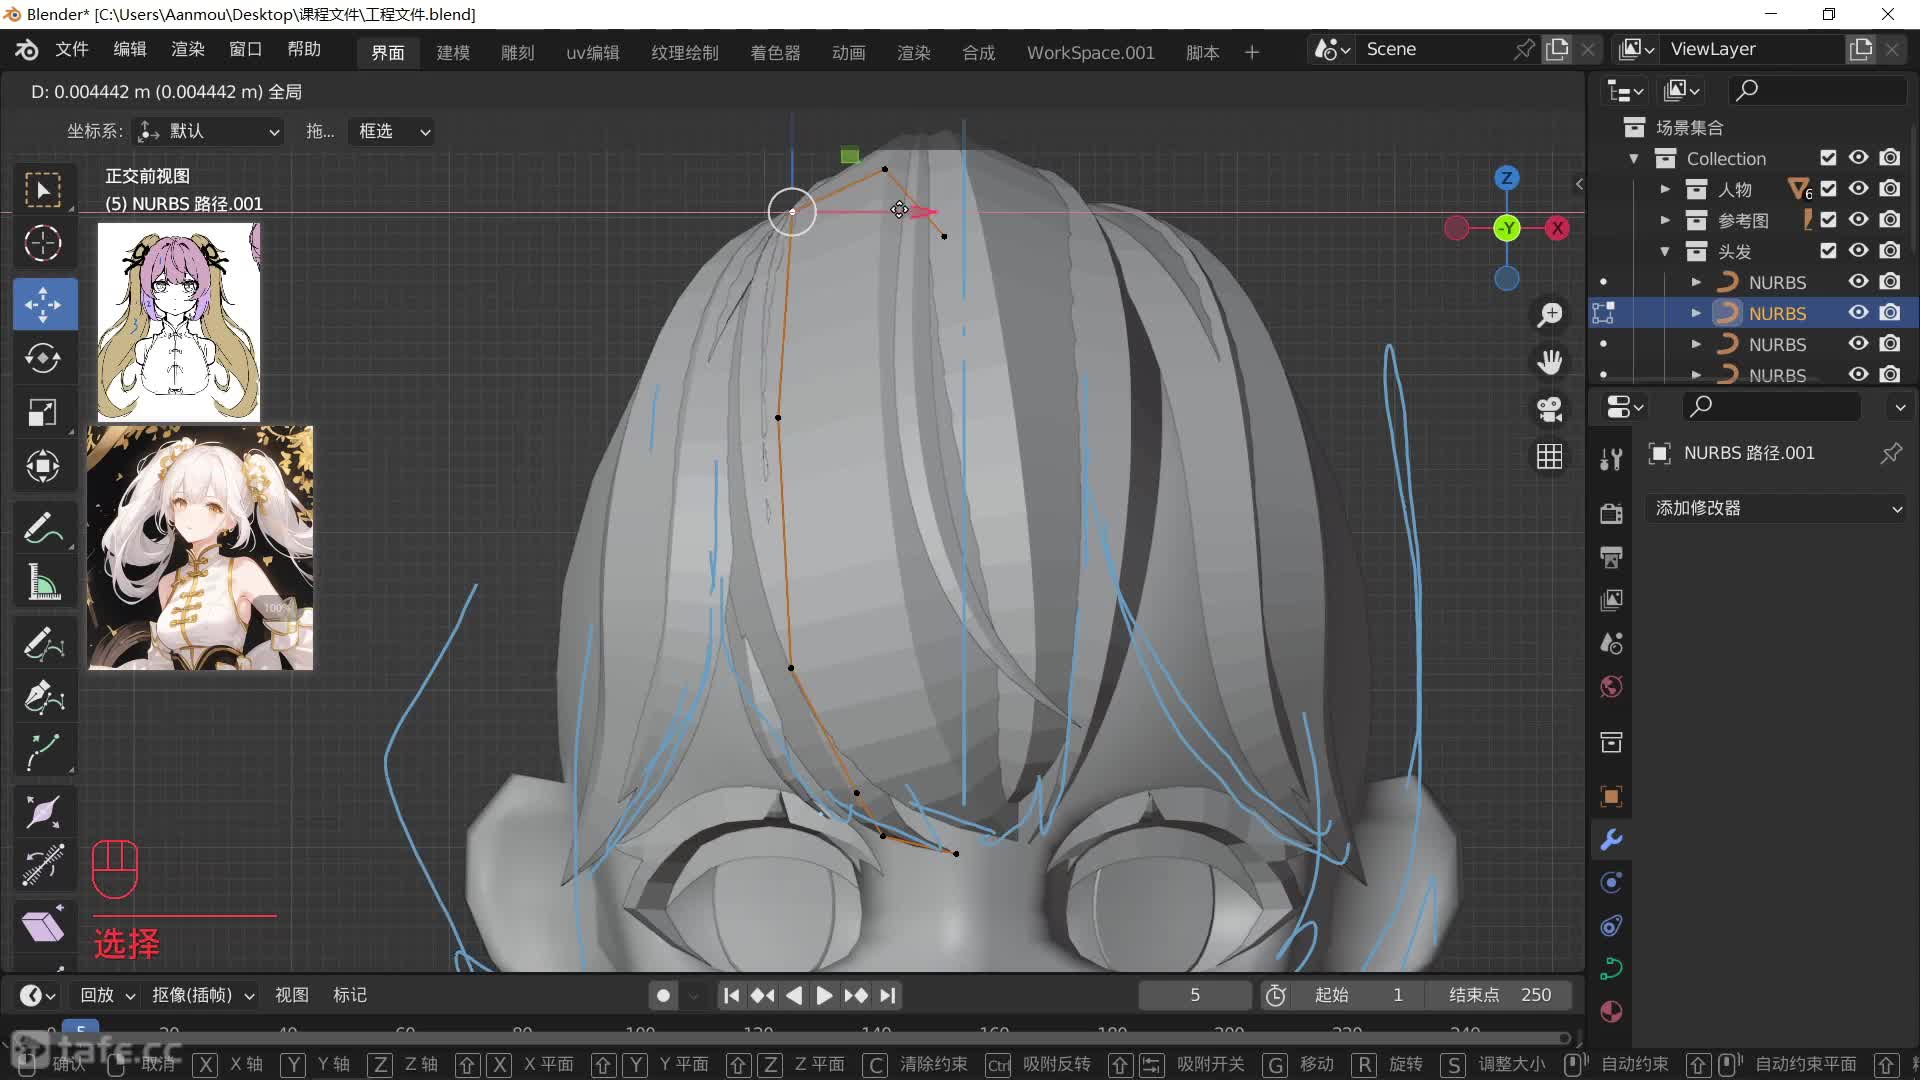The height and width of the screenshot is (1080, 1920).
Task: Toggle auto keying record button
Action: pyautogui.click(x=663, y=995)
